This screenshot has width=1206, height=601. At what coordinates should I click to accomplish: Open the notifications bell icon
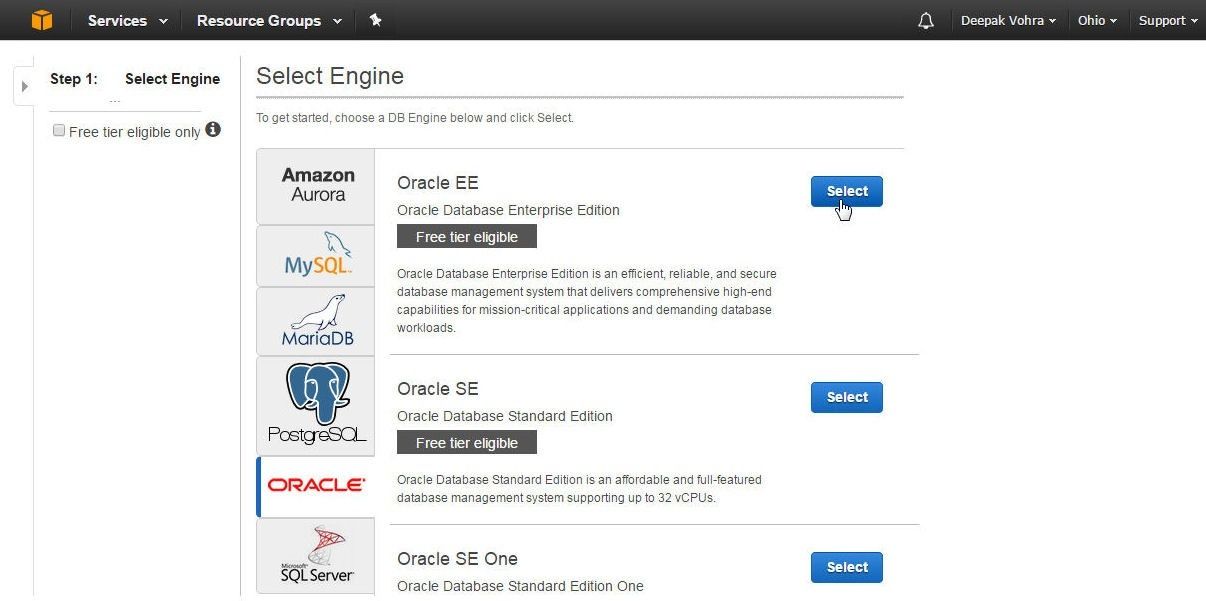click(x=926, y=21)
